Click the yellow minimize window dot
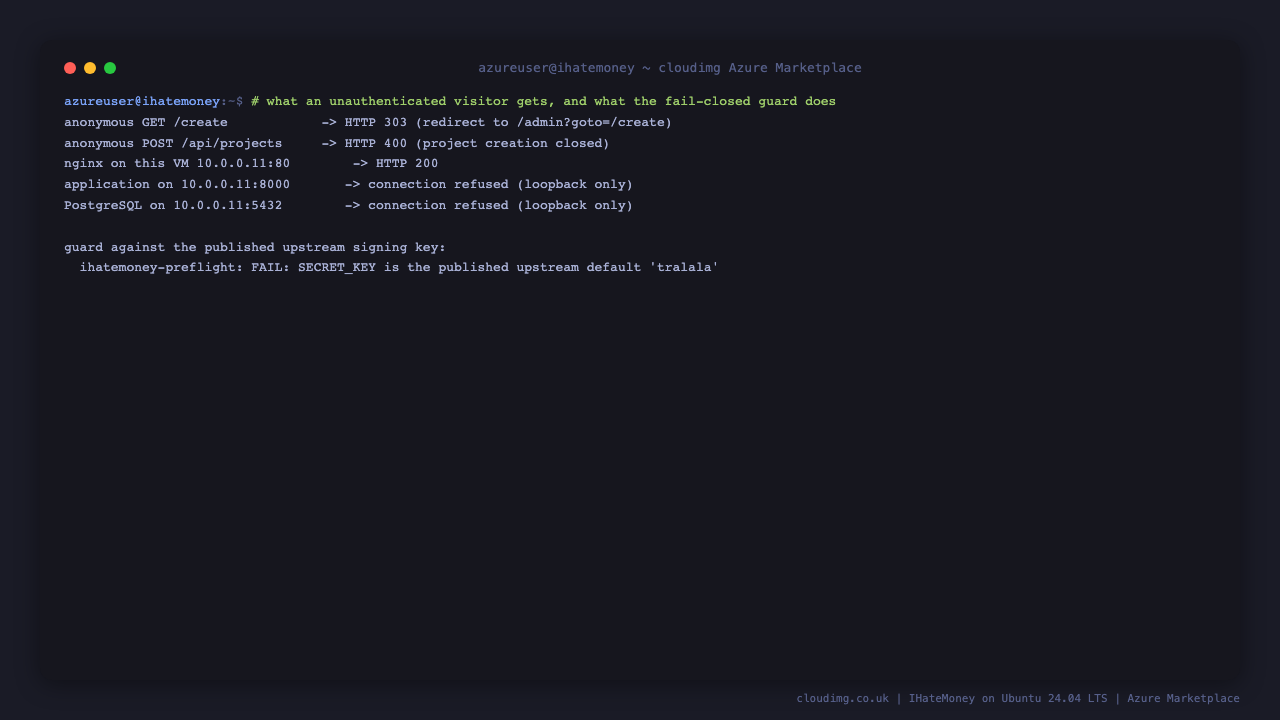Image resolution: width=1280 pixels, height=720 pixels. (x=90, y=68)
